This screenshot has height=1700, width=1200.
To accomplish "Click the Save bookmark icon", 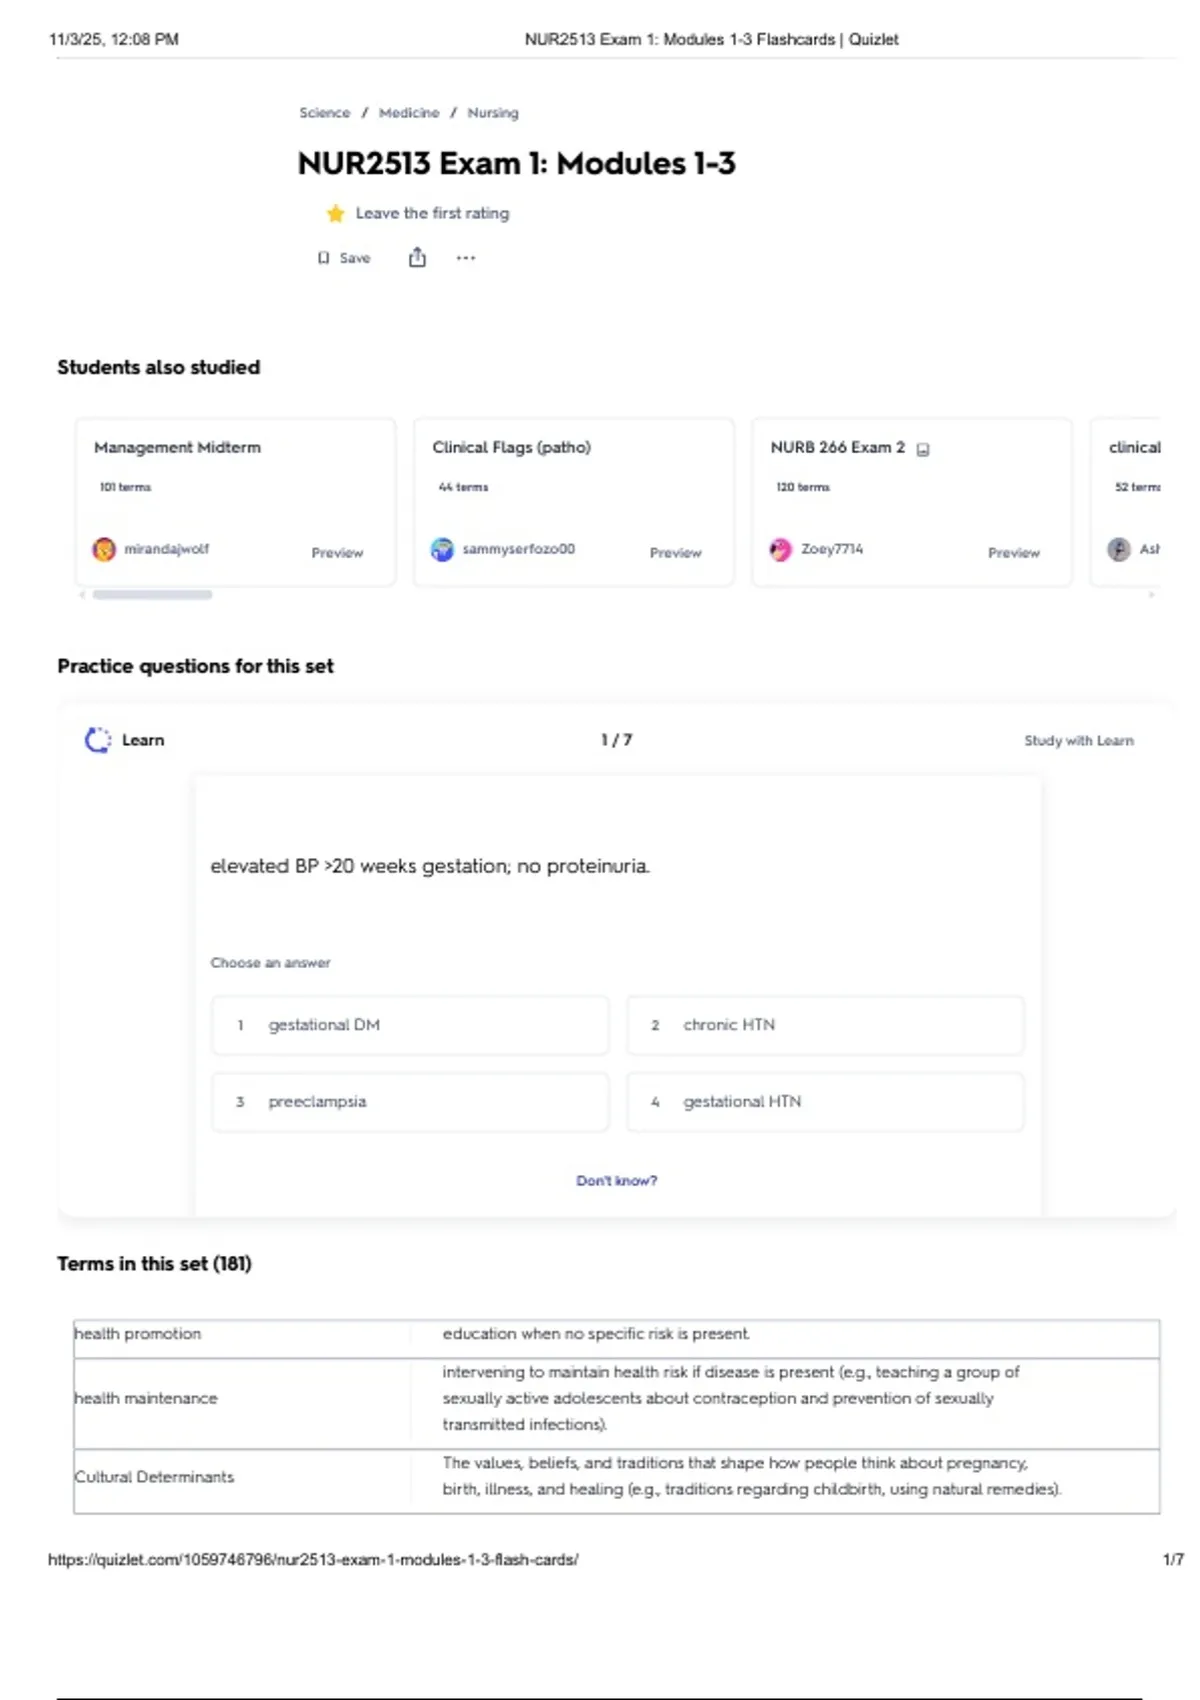I will click(x=323, y=258).
